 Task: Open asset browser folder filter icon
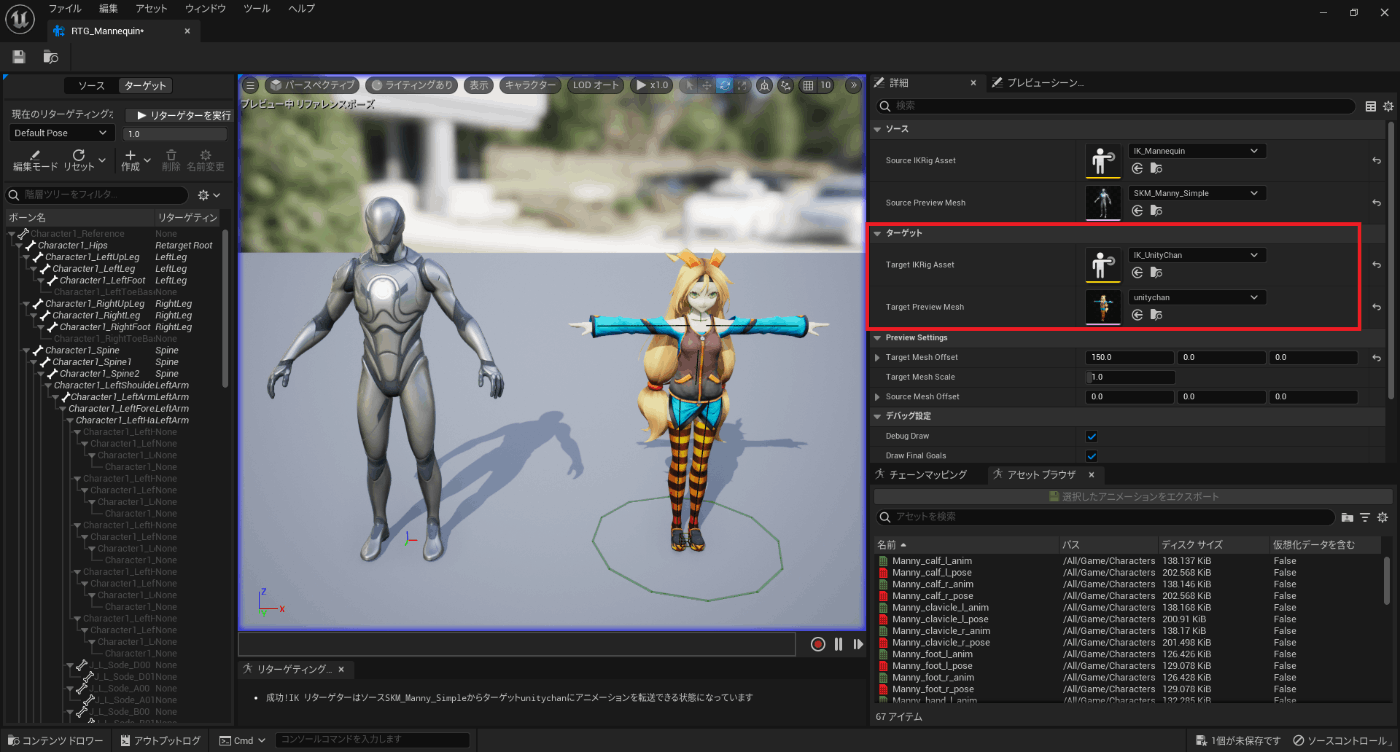pos(1347,517)
